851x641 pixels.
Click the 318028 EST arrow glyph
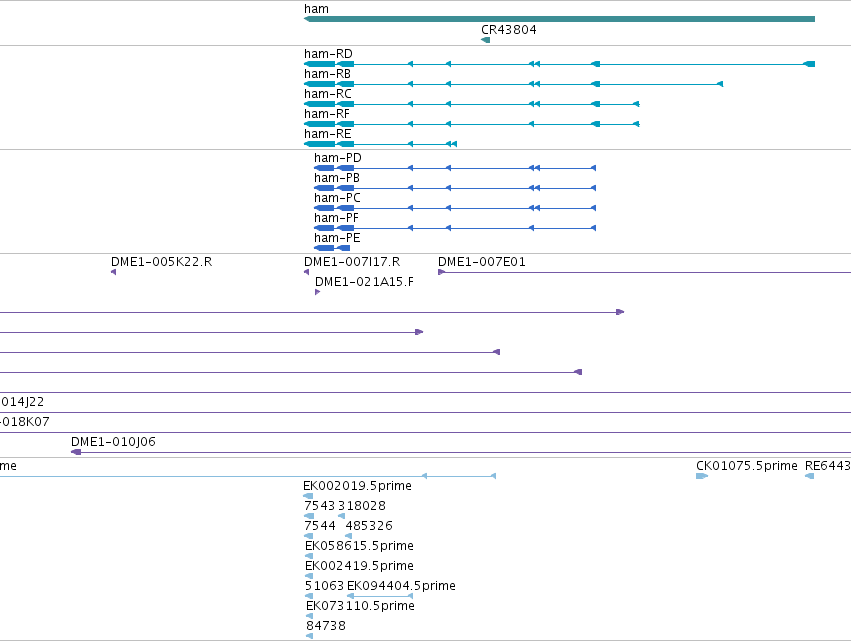(341, 516)
